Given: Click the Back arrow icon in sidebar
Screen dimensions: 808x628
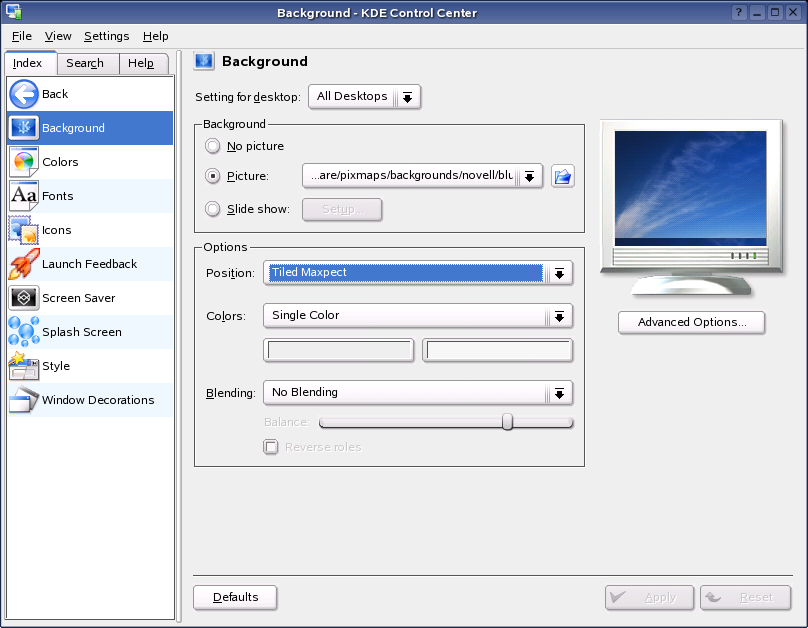Looking at the screenshot, I should pos(24,94).
